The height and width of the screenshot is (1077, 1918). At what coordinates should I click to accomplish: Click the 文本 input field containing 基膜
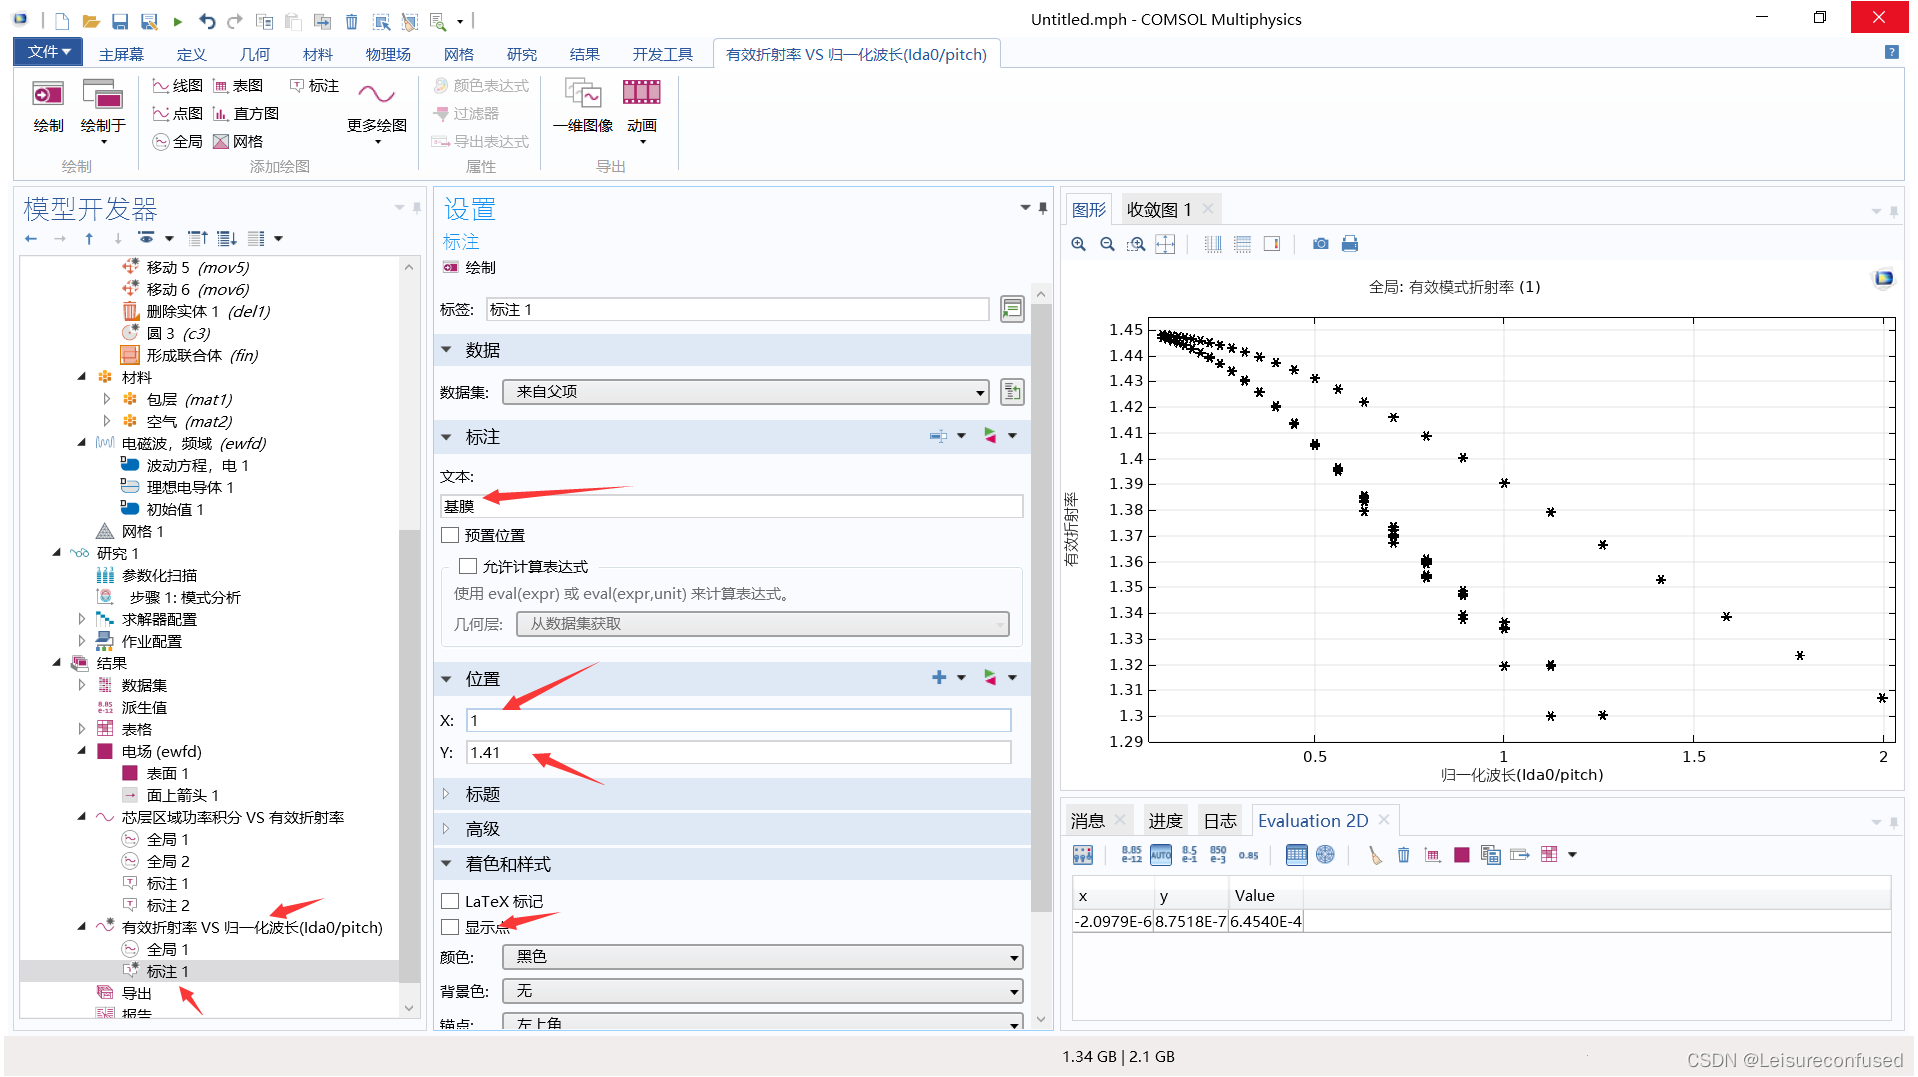(732, 507)
